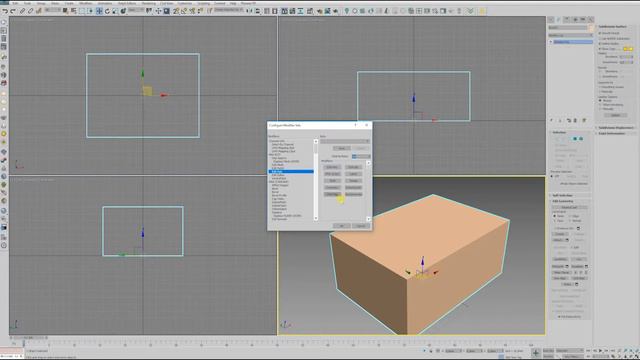The height and width of the screenshot is (360, 640).
Task: Open the Edit menu
Action: click(x=15, y=3)
